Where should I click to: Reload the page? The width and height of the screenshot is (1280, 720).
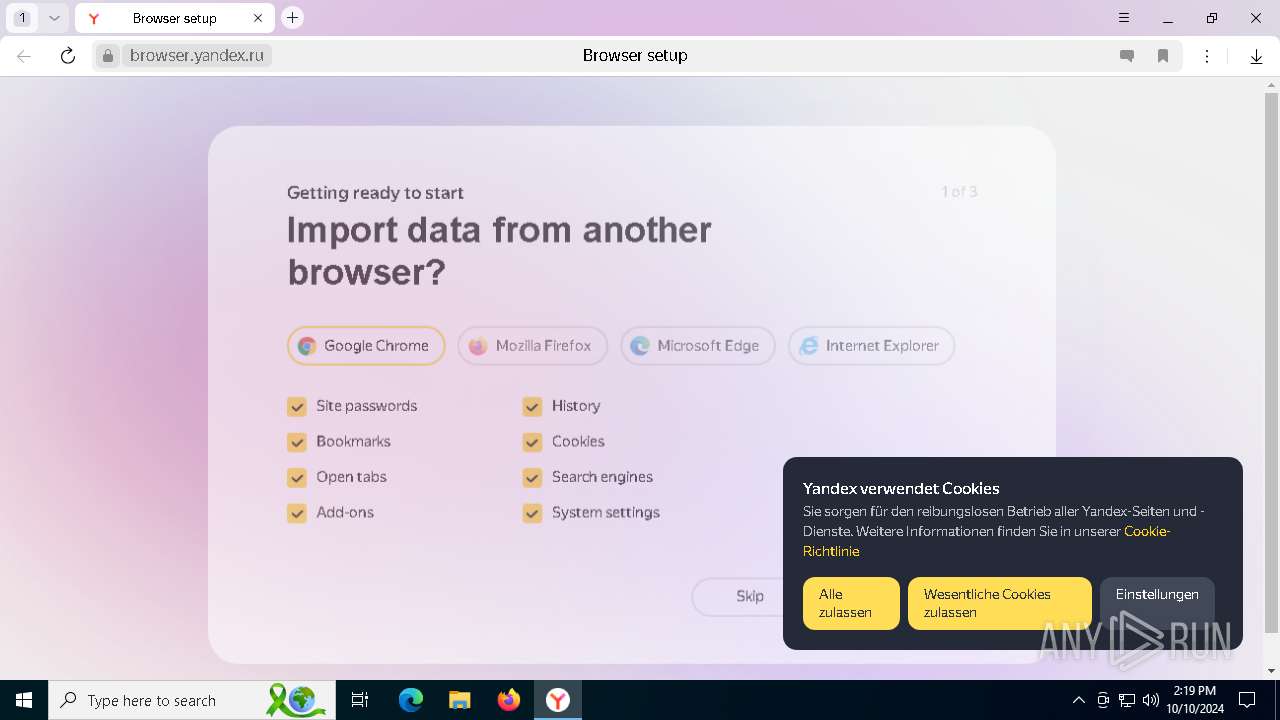click(x=68, y=56)
